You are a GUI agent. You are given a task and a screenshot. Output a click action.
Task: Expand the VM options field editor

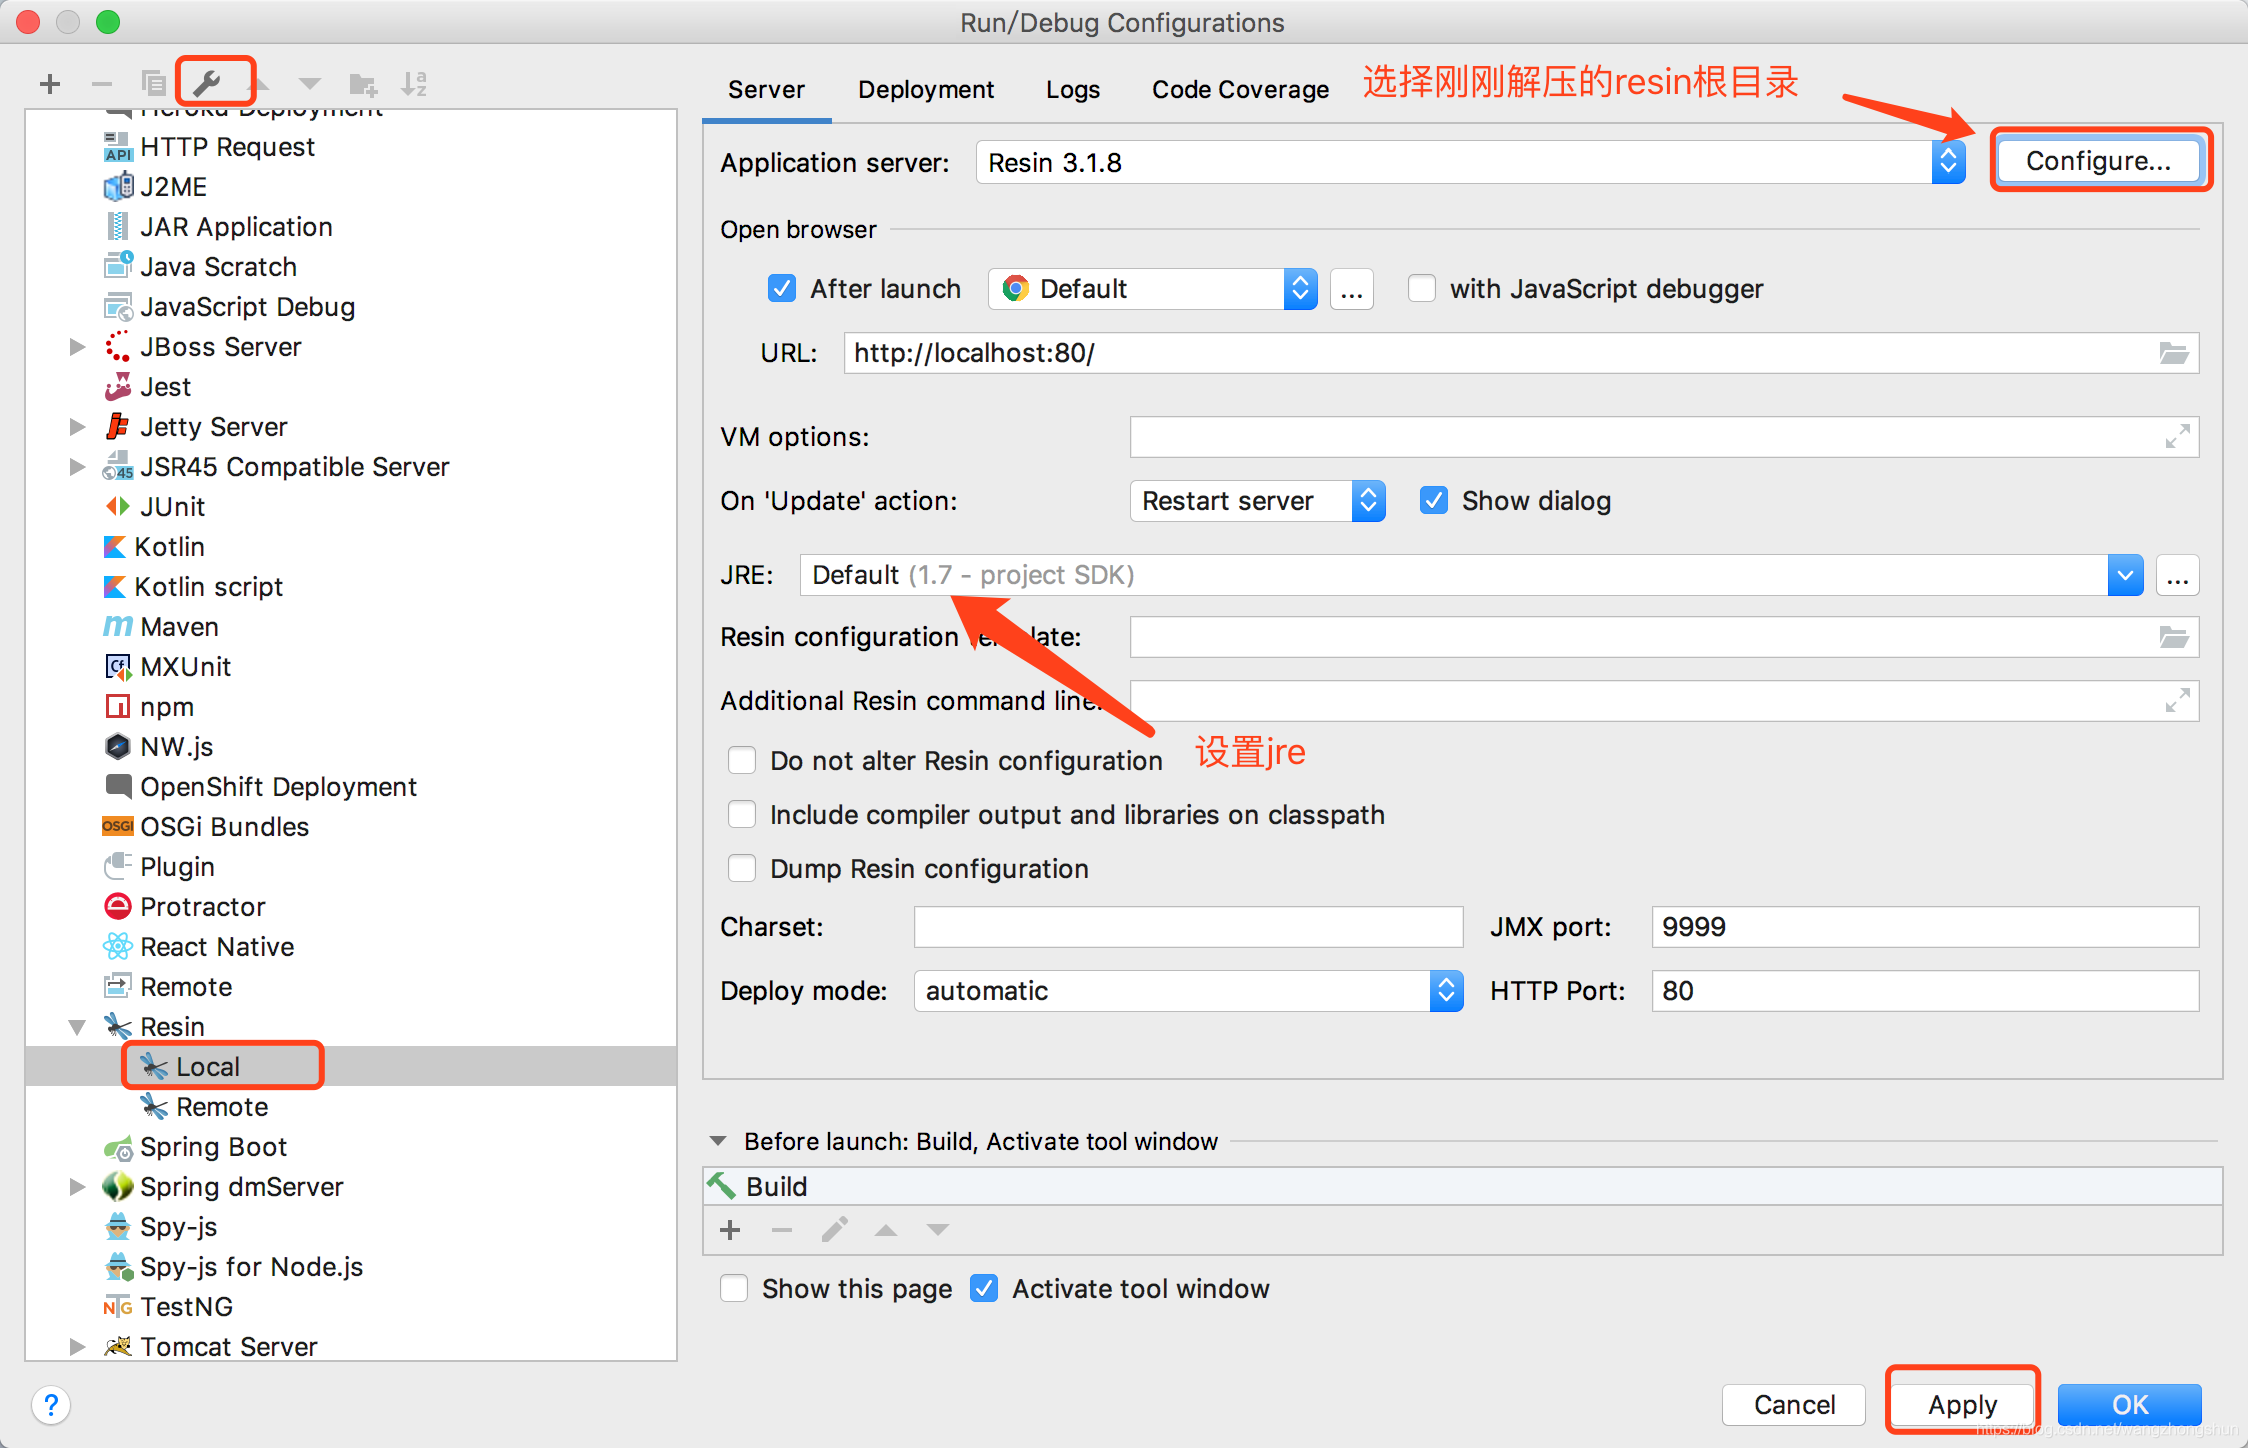[2177, 437]
